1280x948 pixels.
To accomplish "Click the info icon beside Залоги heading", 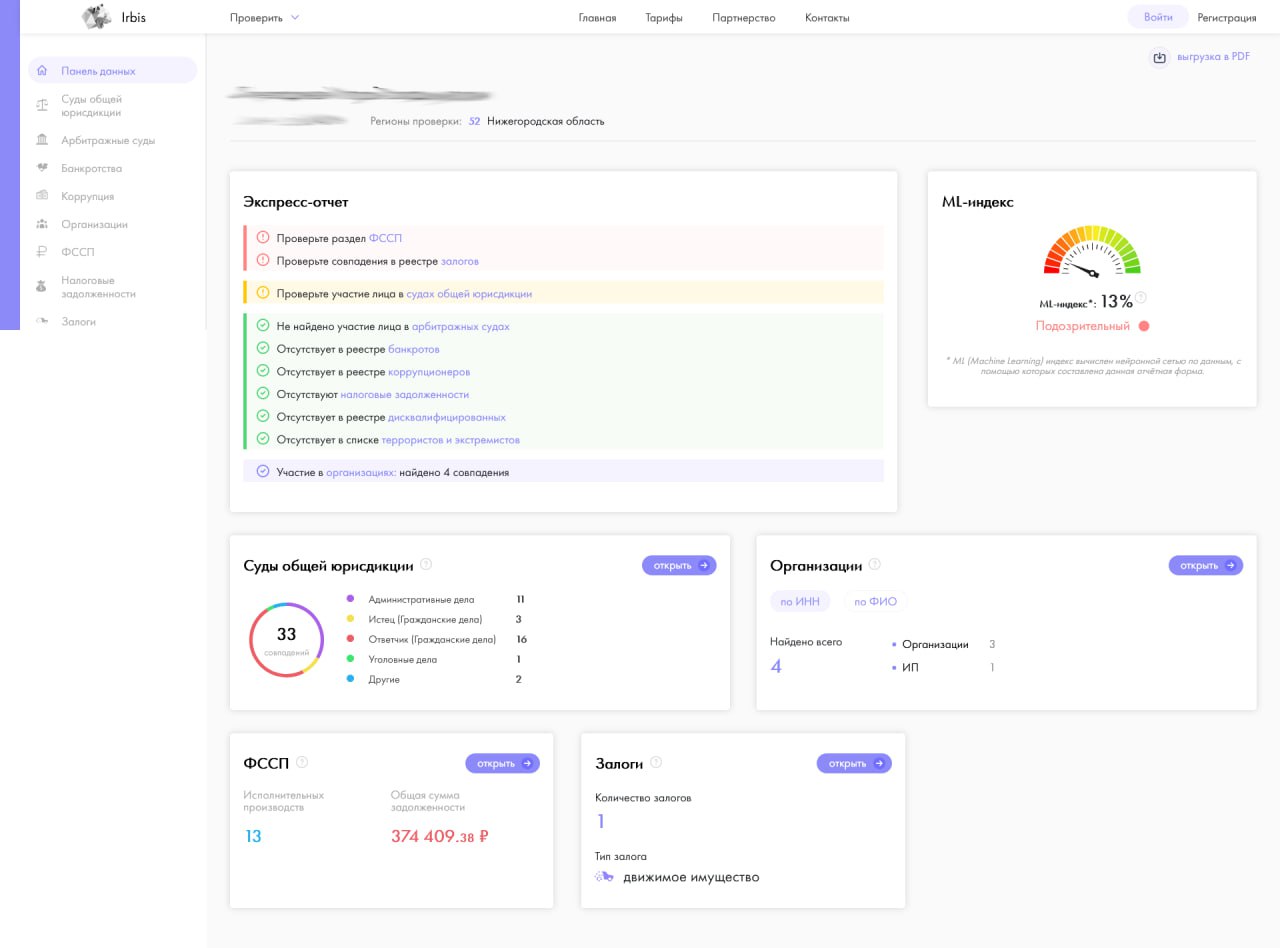I will (656, 762).
